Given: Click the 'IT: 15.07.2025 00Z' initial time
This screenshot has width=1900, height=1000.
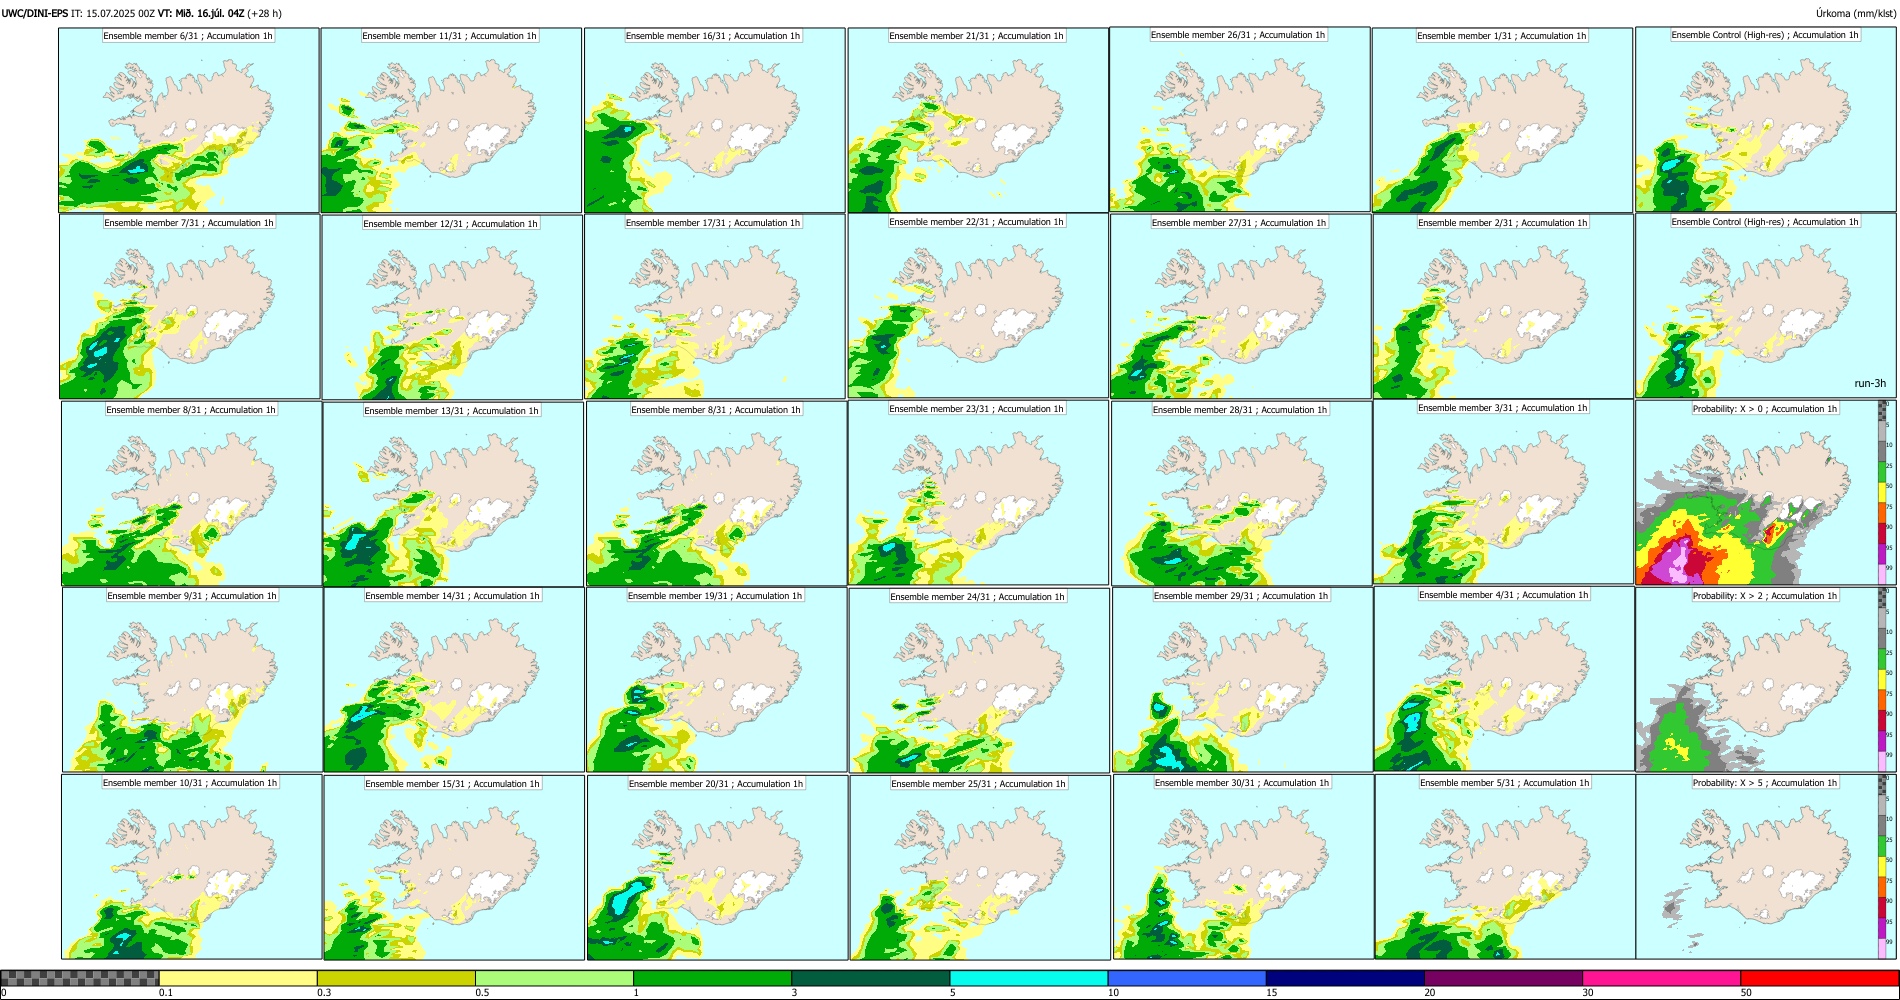Looking at the screenshot, I should pyautogui.click(x=113, y=13).
